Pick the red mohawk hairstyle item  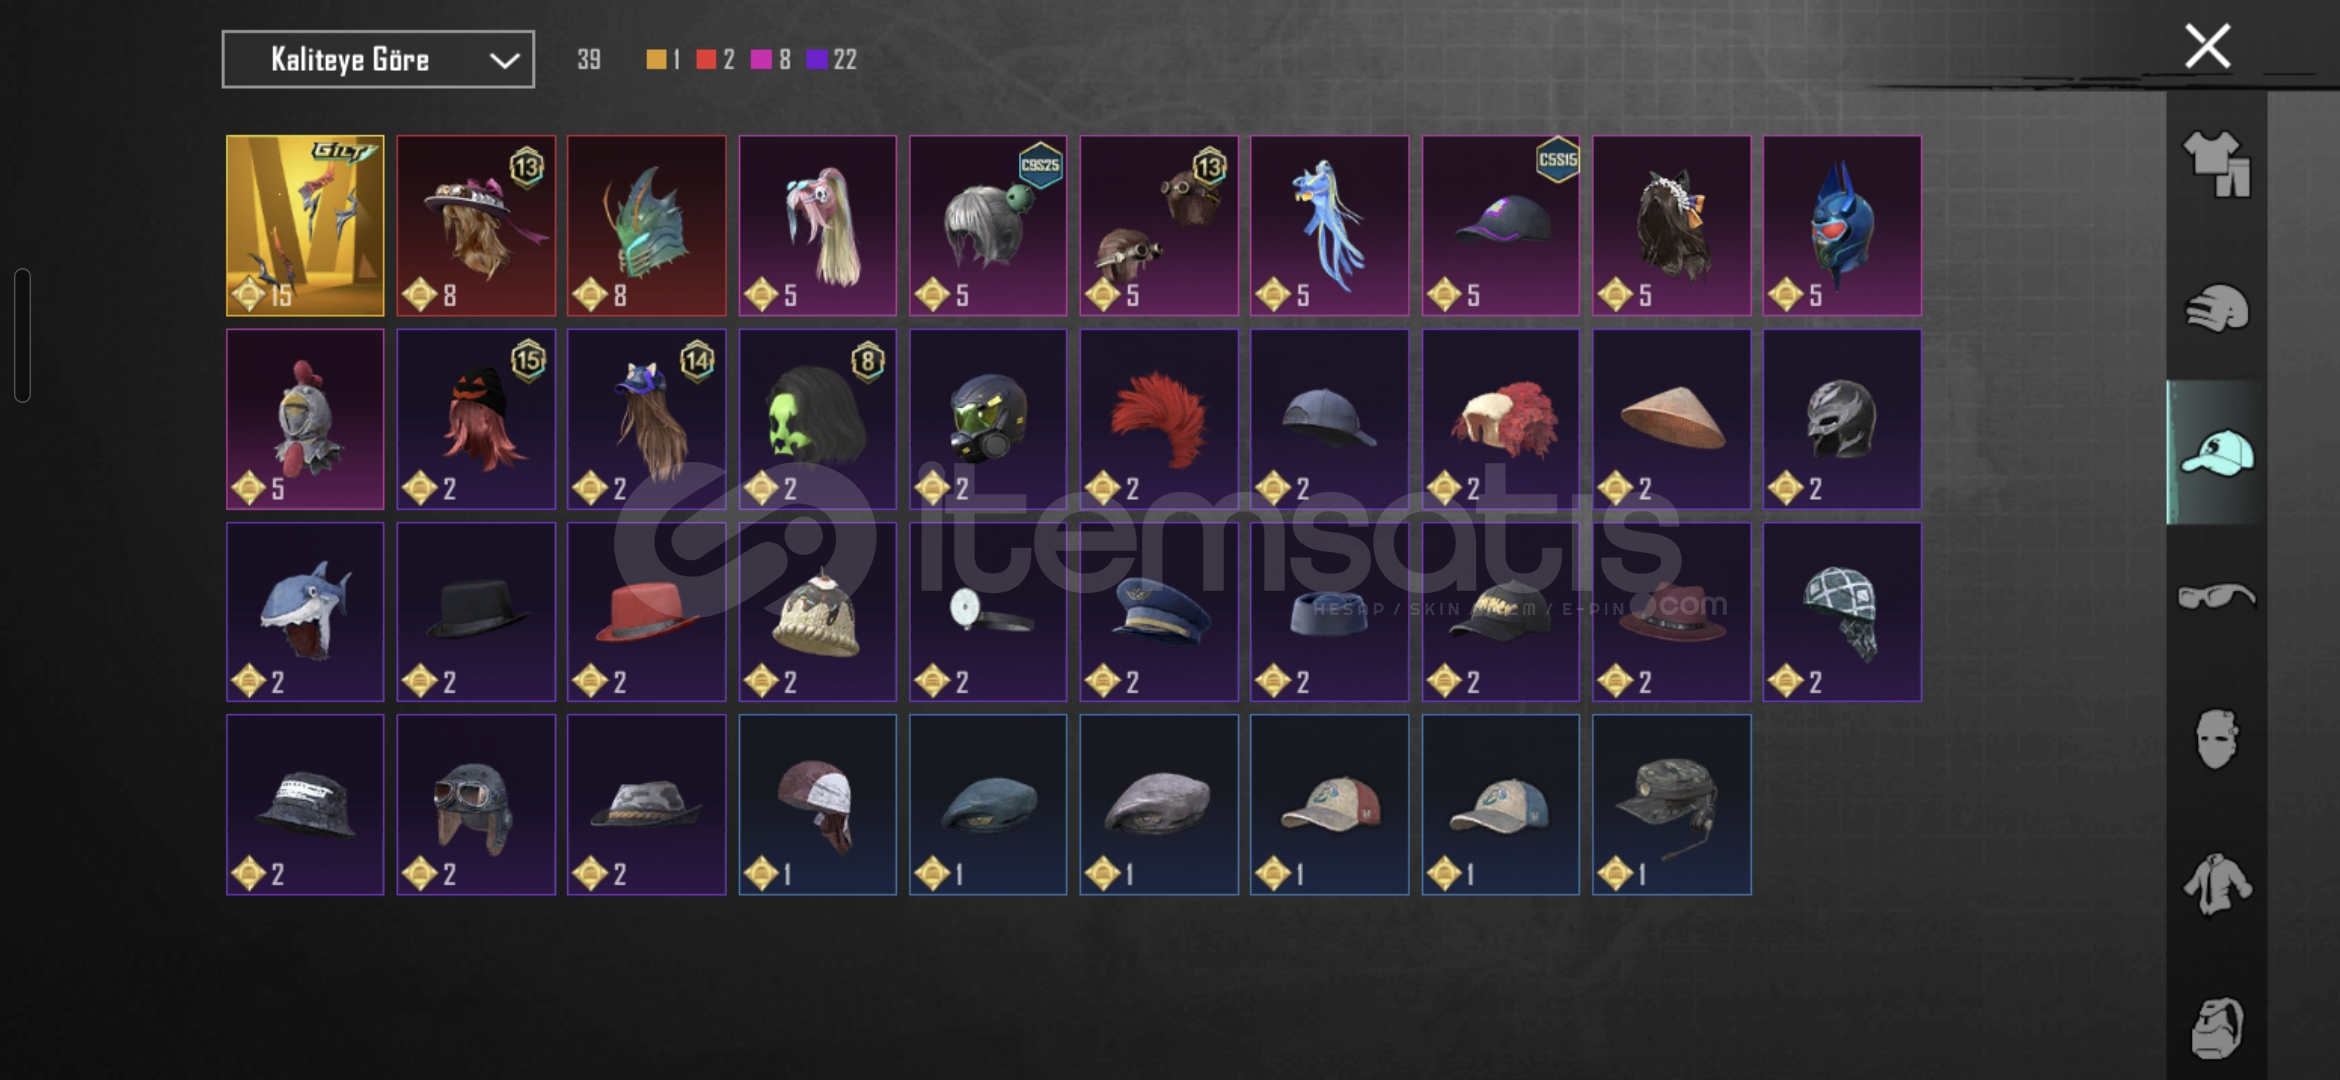pyautogui.click(x=1159, y=419)
